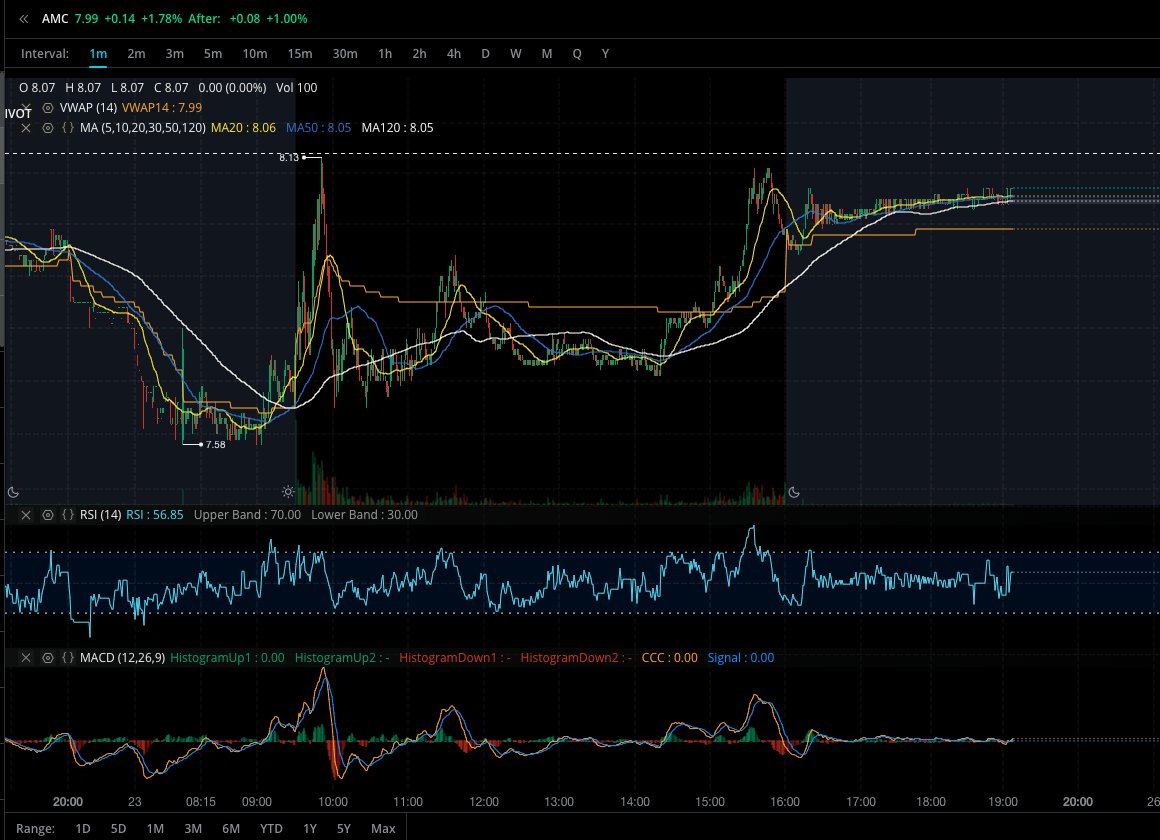
Task: Set chart range to 5Y
Action: pos(344,828)
